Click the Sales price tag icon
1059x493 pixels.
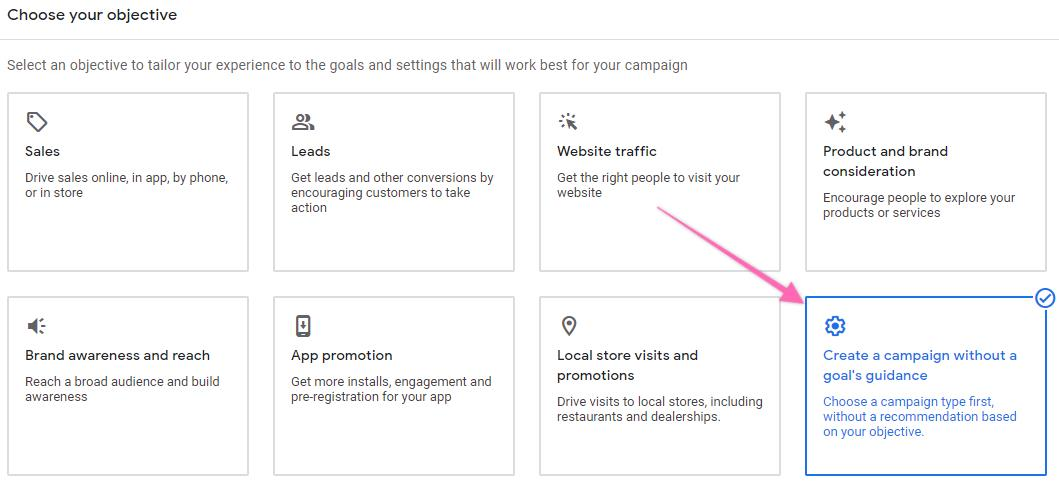(37, 122)
